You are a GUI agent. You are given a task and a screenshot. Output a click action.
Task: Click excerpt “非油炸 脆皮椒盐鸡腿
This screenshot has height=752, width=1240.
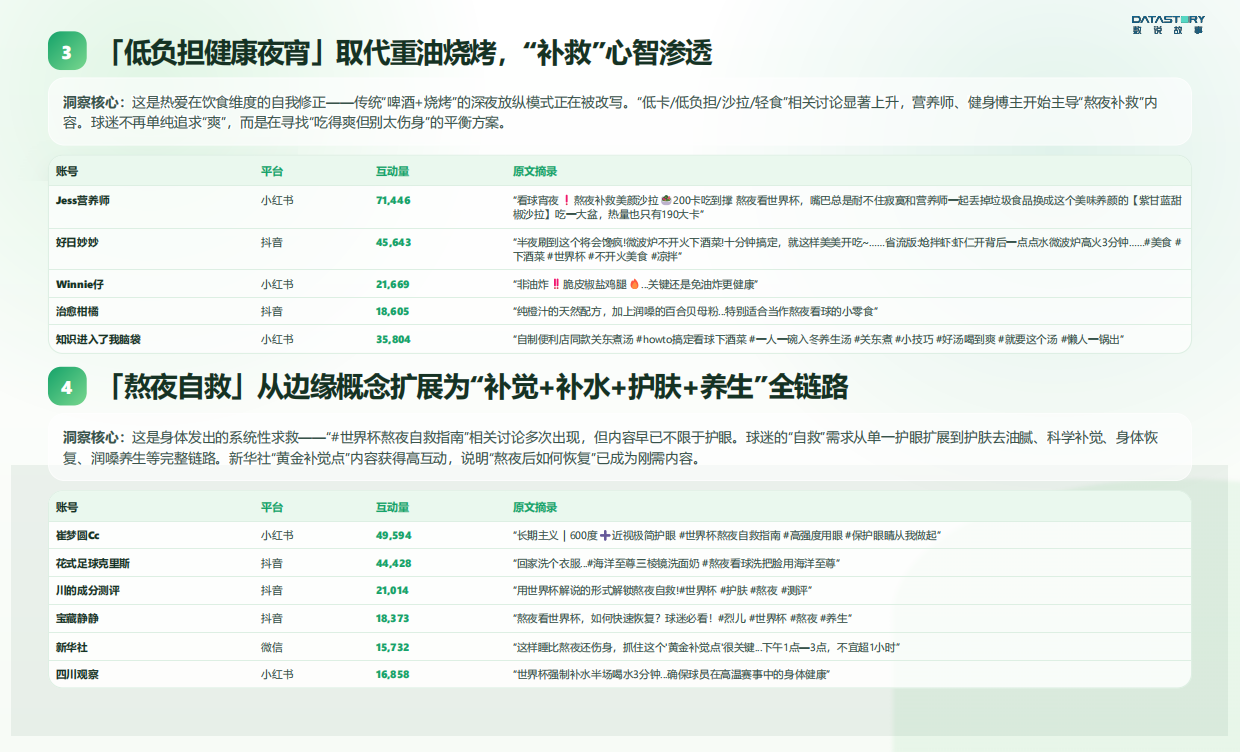[635, 285]
